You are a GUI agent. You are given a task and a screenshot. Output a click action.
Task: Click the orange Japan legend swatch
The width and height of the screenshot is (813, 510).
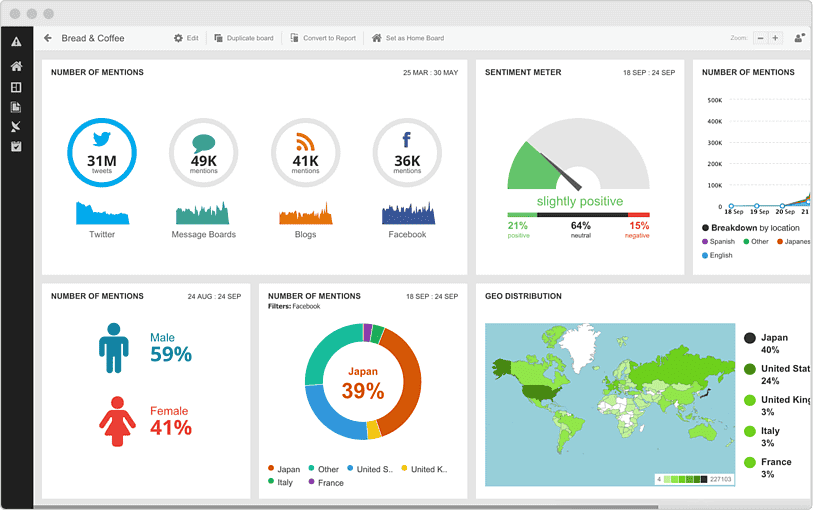271,468
